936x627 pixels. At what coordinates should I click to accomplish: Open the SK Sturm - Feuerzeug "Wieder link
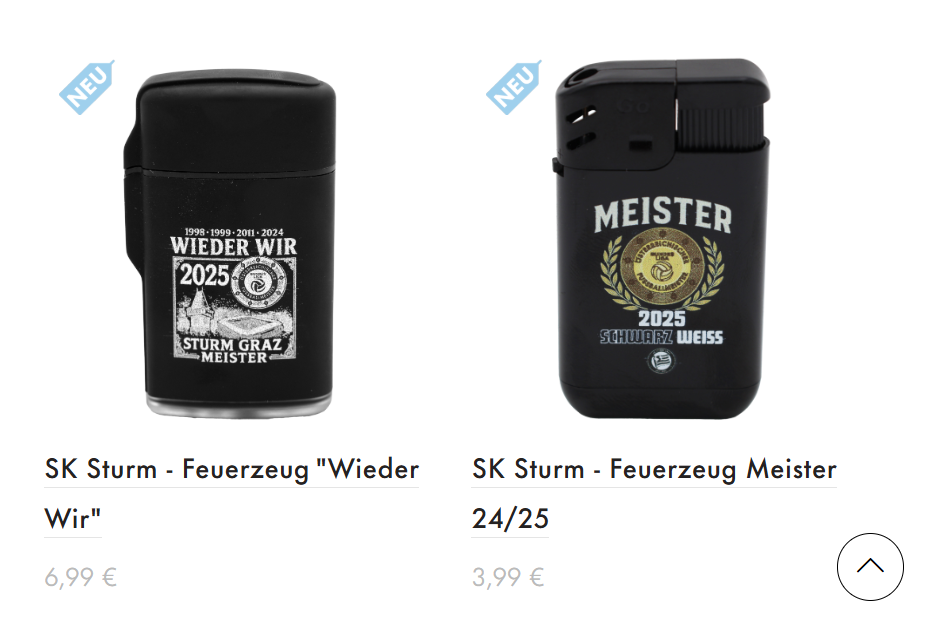coord(232,469)
